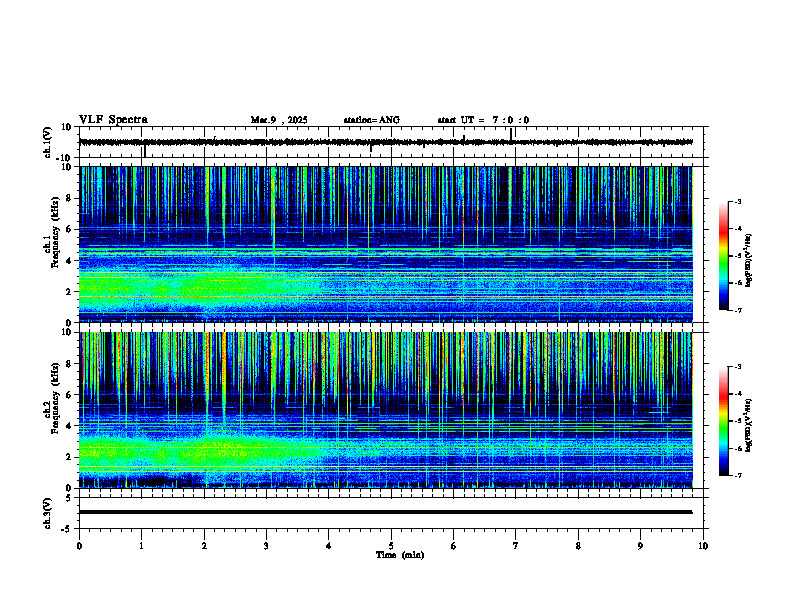The height and width of the screenshot is (612, 792).
Task: Click the "9" tick on the time axis
Action: (x=640, y=546)
